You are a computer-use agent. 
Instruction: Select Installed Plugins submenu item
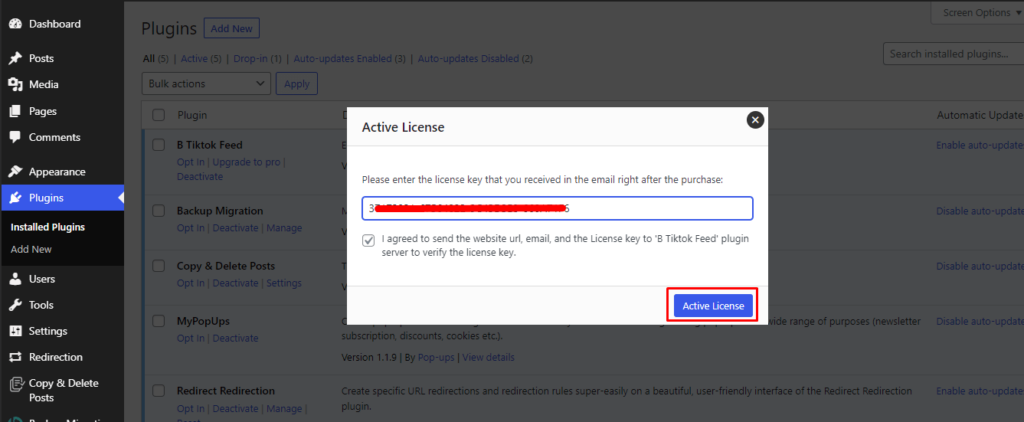[x=48, y=227]
